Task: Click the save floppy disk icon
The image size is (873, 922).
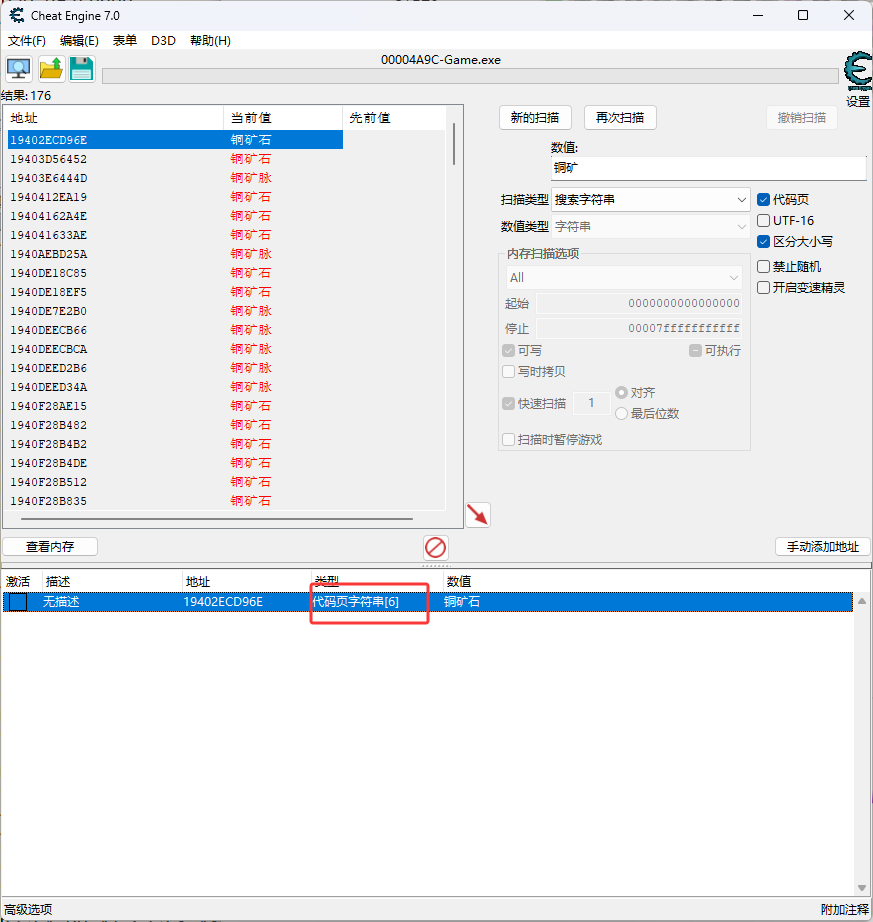Action: point(82,69)
